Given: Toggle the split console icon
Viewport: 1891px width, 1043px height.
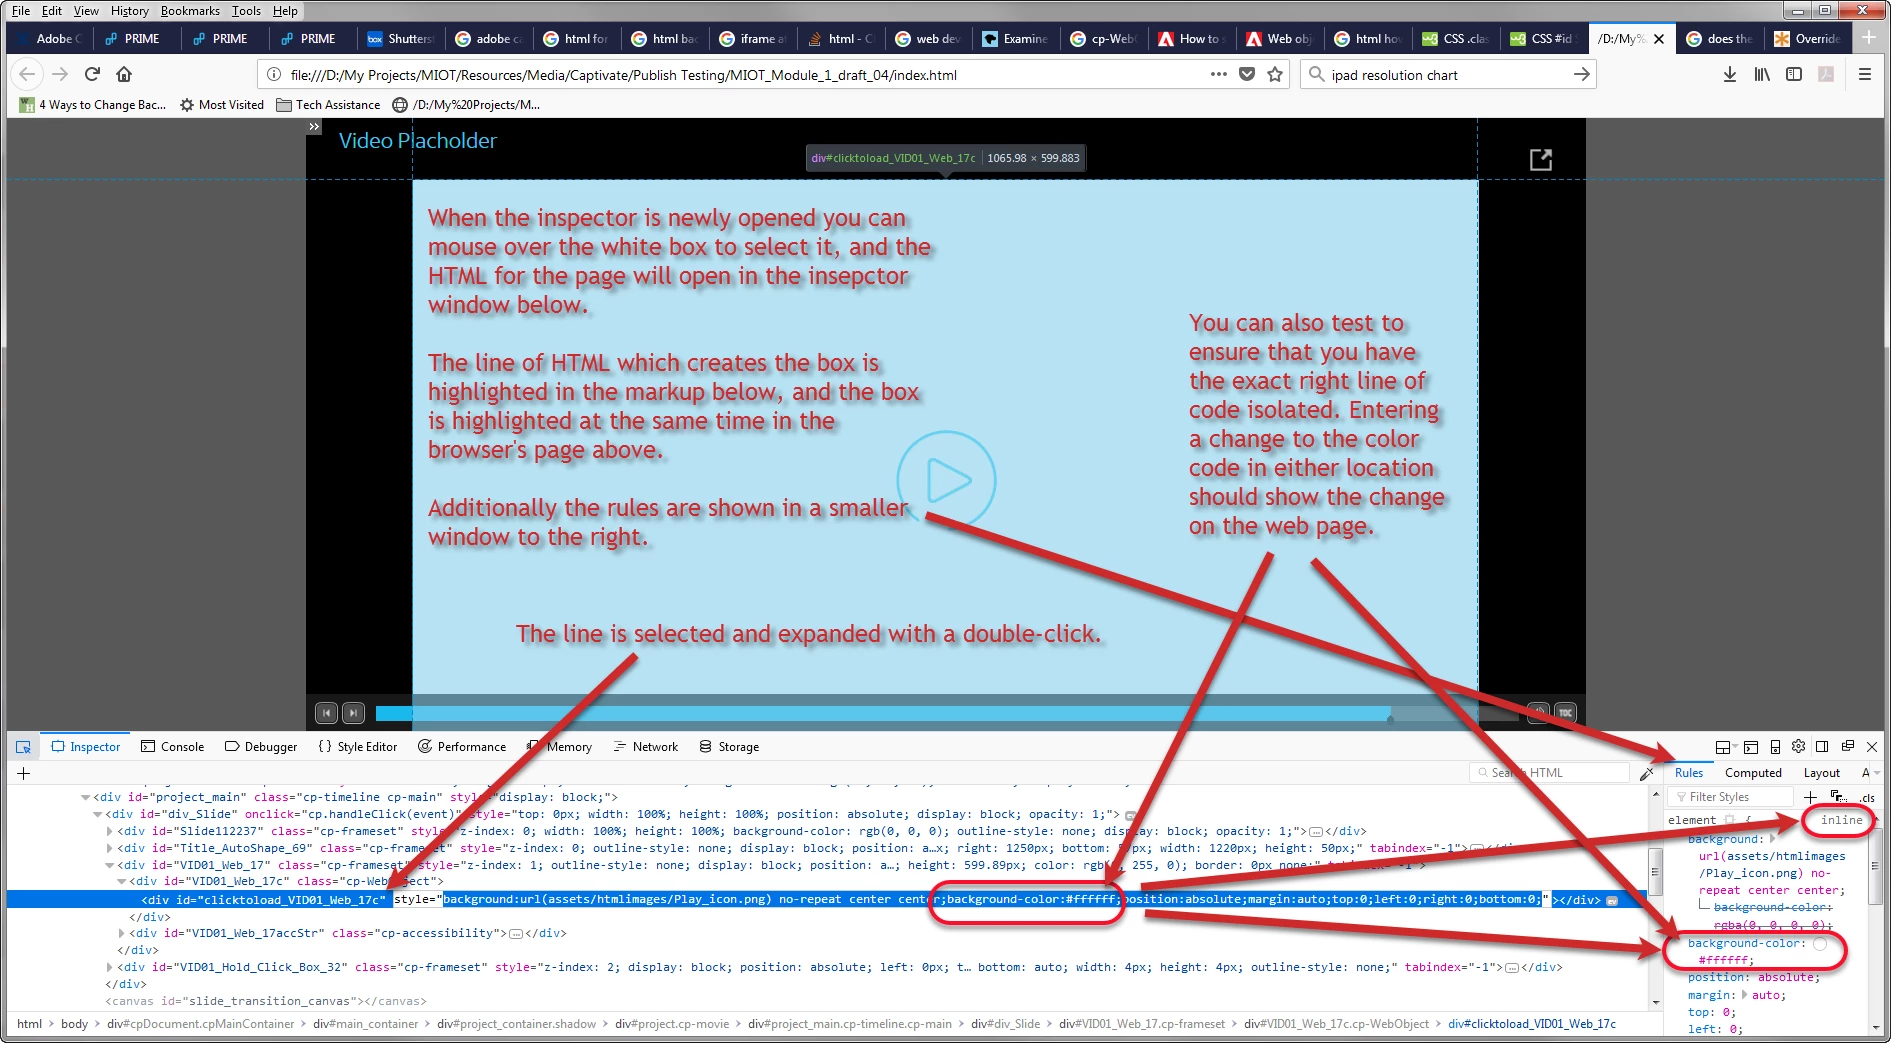Looking at the screenshot, I should [1751, 747].
